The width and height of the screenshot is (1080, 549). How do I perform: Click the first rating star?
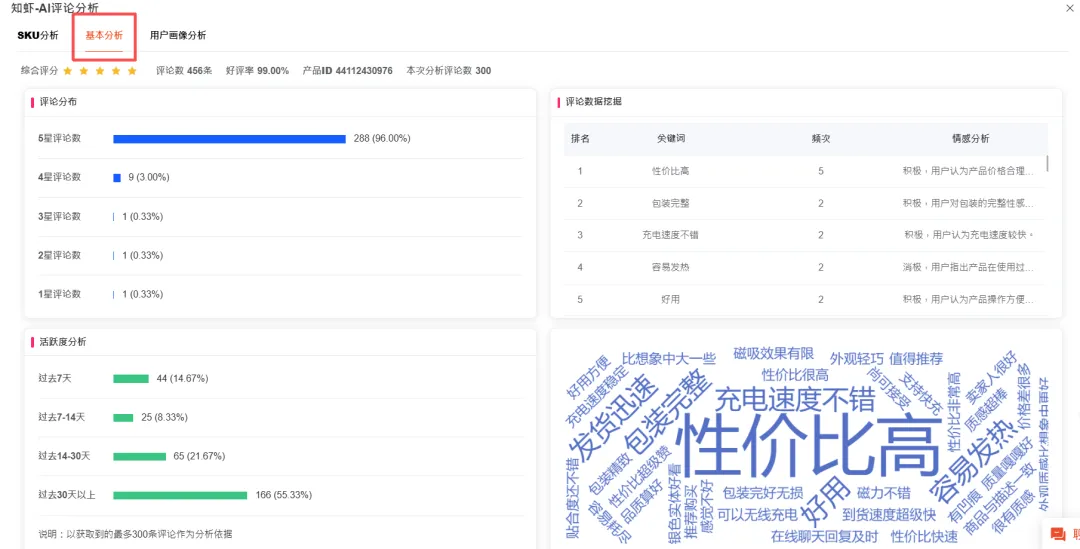tap(68, 70)
